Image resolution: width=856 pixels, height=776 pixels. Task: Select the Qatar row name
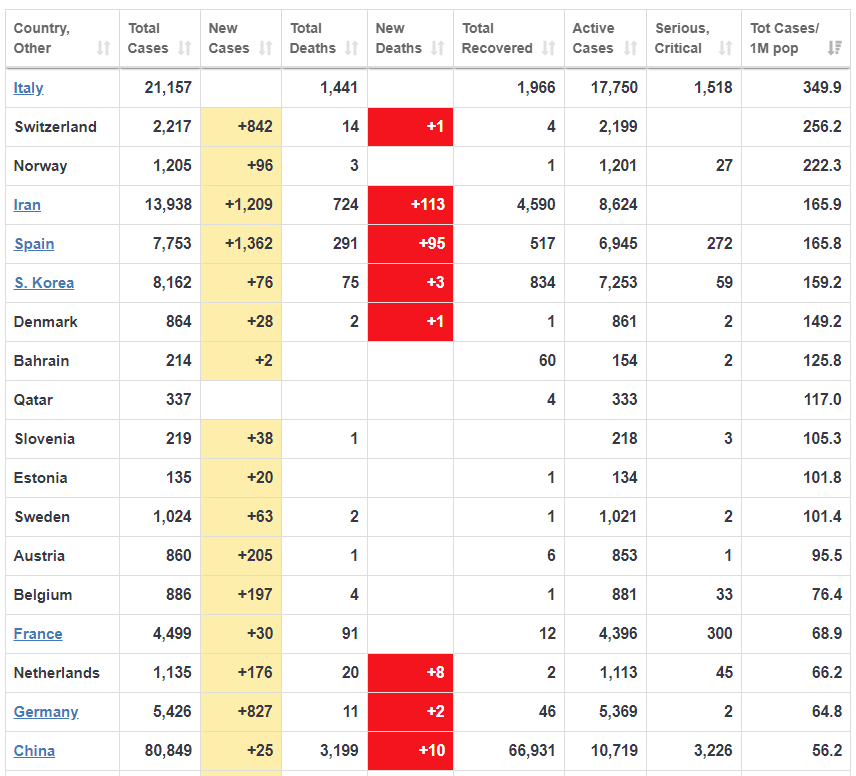[33, 400]
